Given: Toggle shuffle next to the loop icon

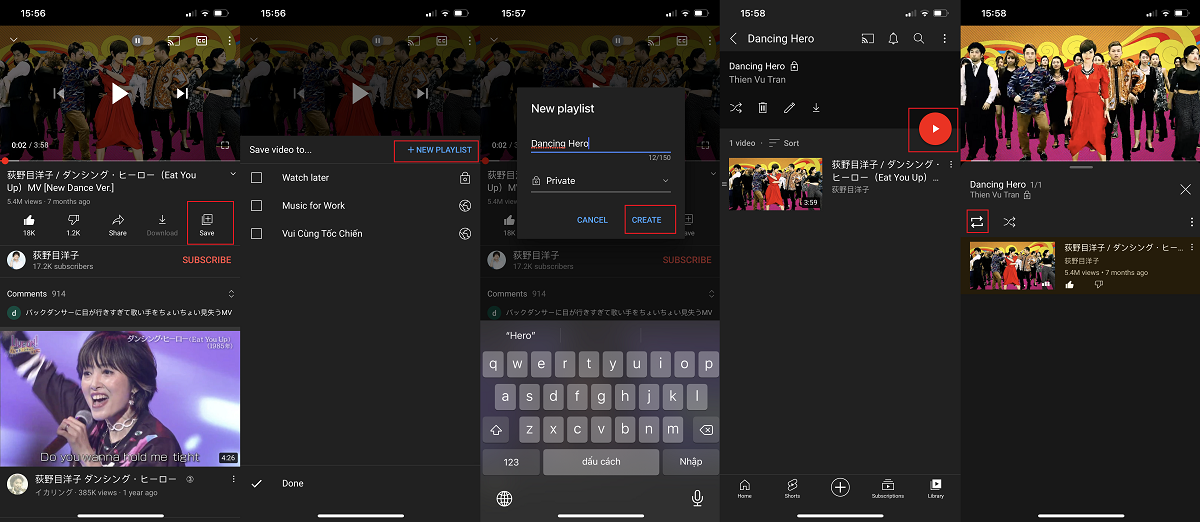Looking at the screenshot, I should [x=1010, y=221].
